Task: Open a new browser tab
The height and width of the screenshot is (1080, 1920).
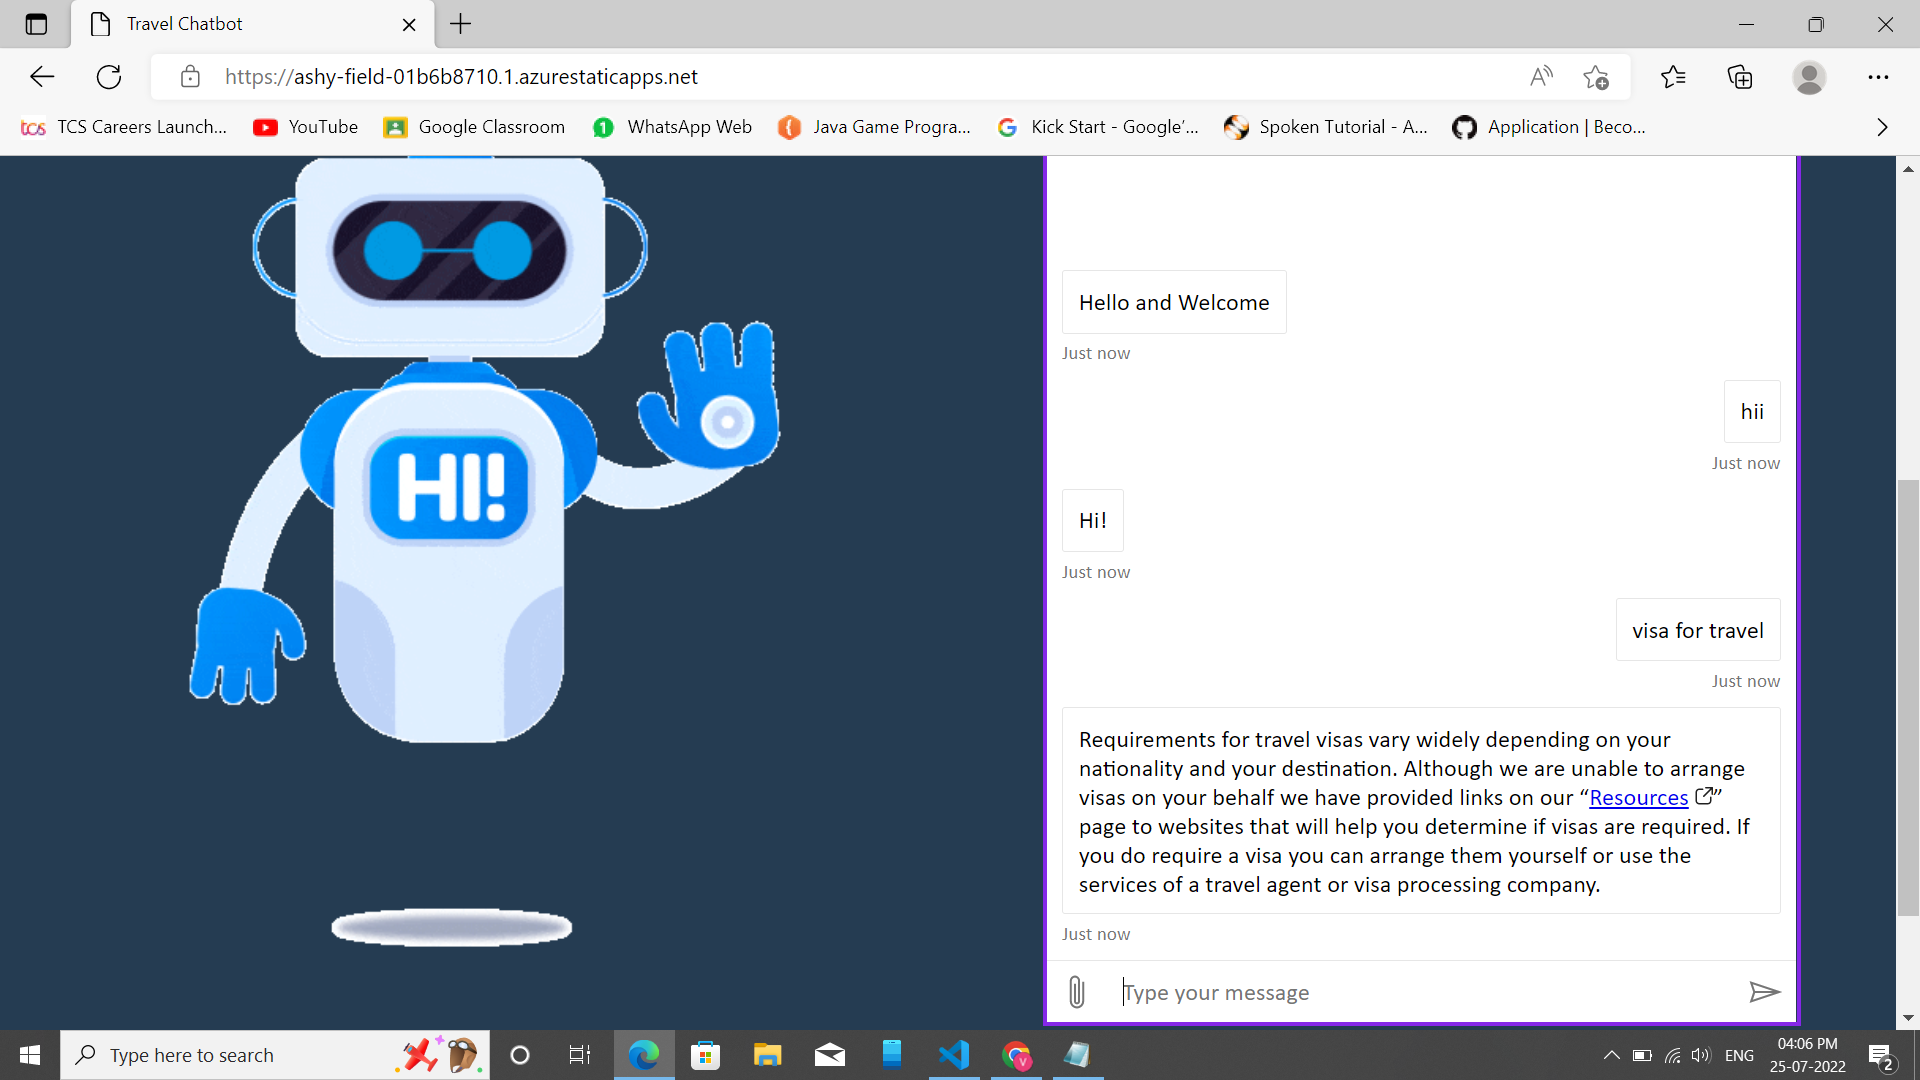Action: pos(460,24)
